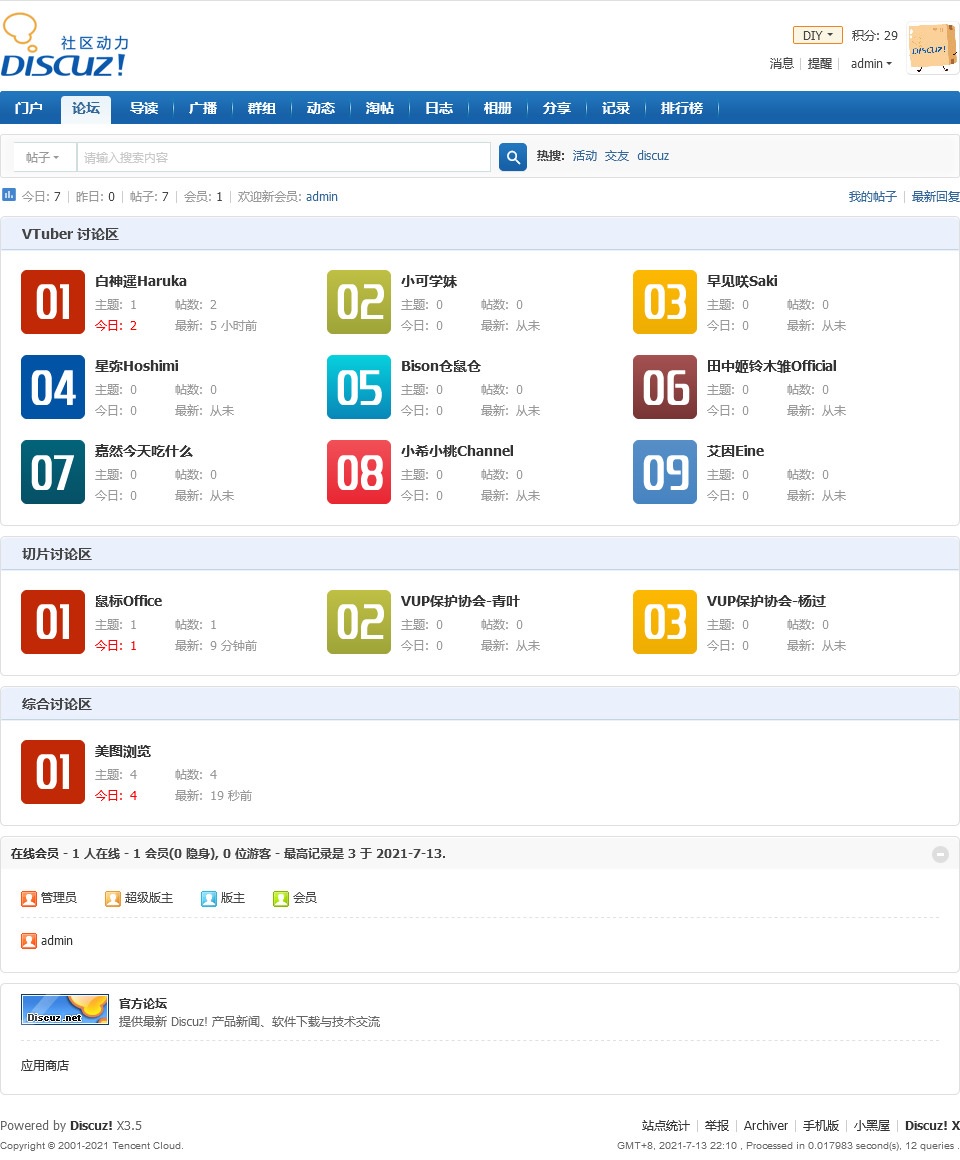Image resolution: width=960 pixels, height=1160 pixels.
Task: Open forum icon 05 for Bison仓鼠仓
Action: 359,387
